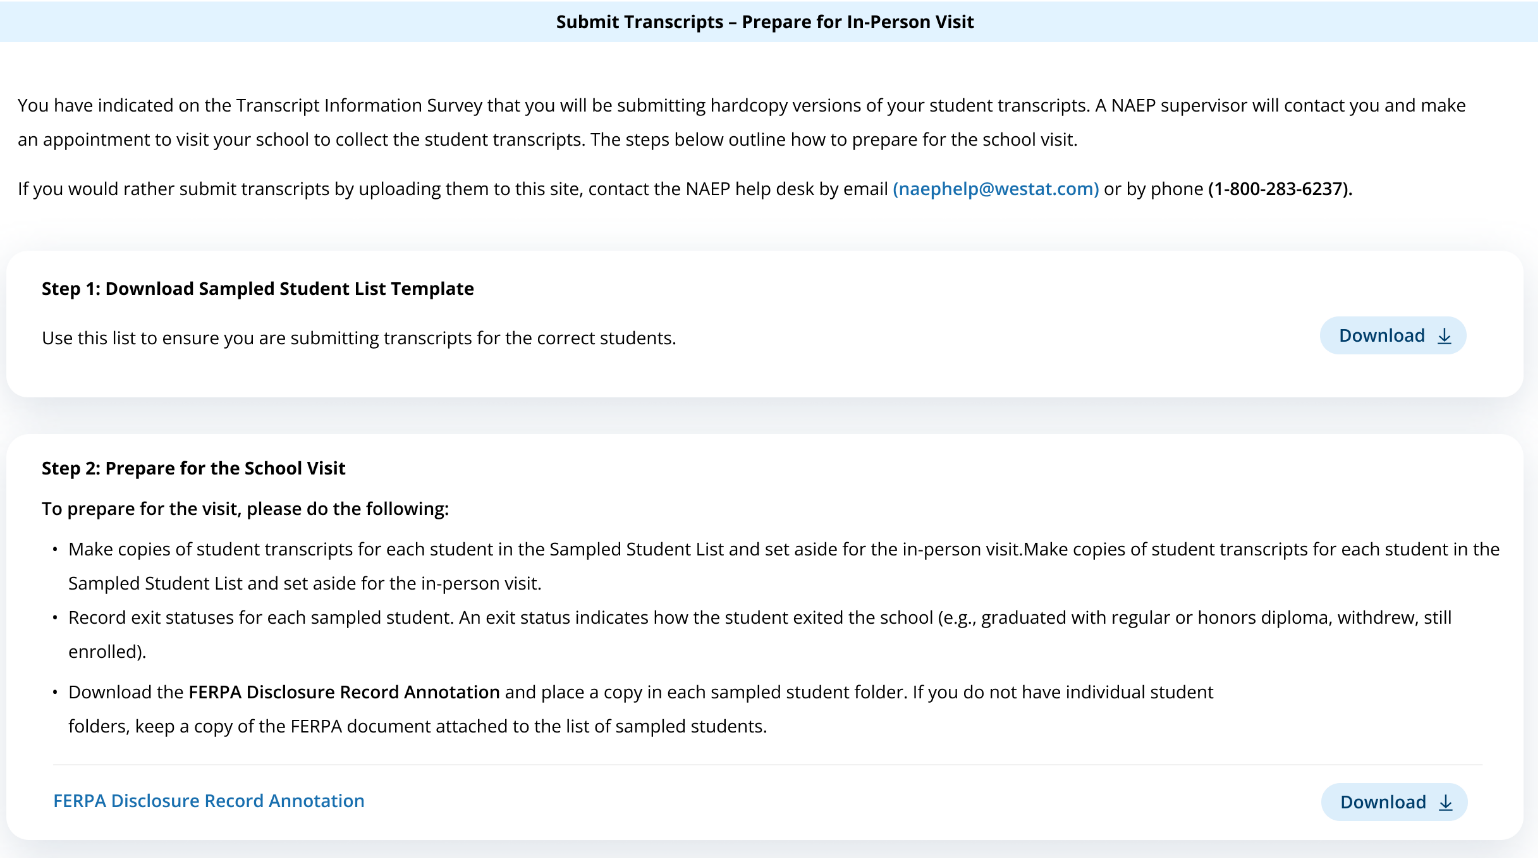Click the bold FERPA Disclosure Record Annotation text
Image resolution: width=1538 pixels, height=858 pixels.
coord(344,692)
